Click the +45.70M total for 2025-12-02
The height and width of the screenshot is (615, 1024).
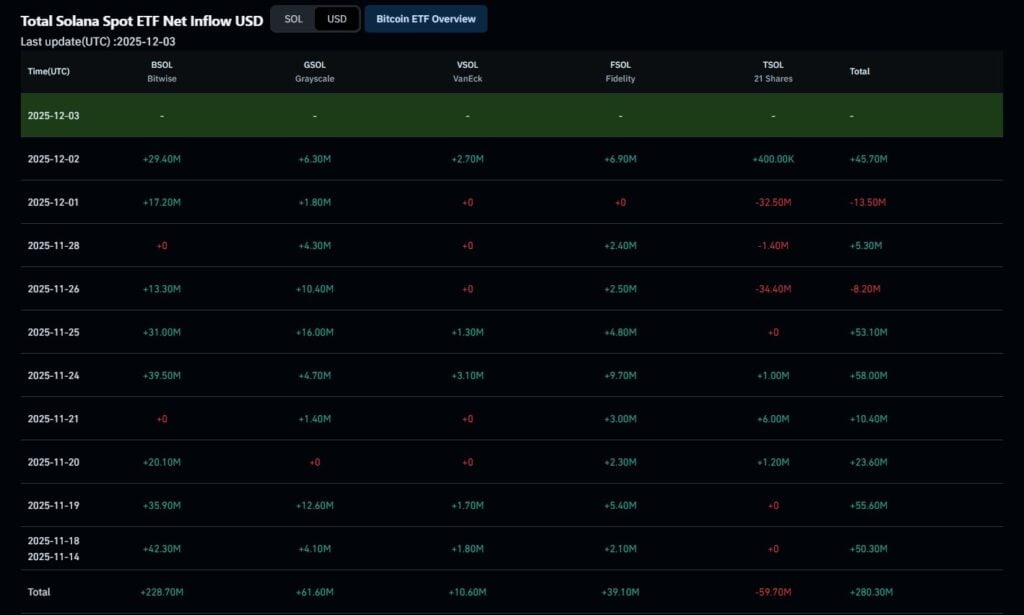(x=868, y=159)
